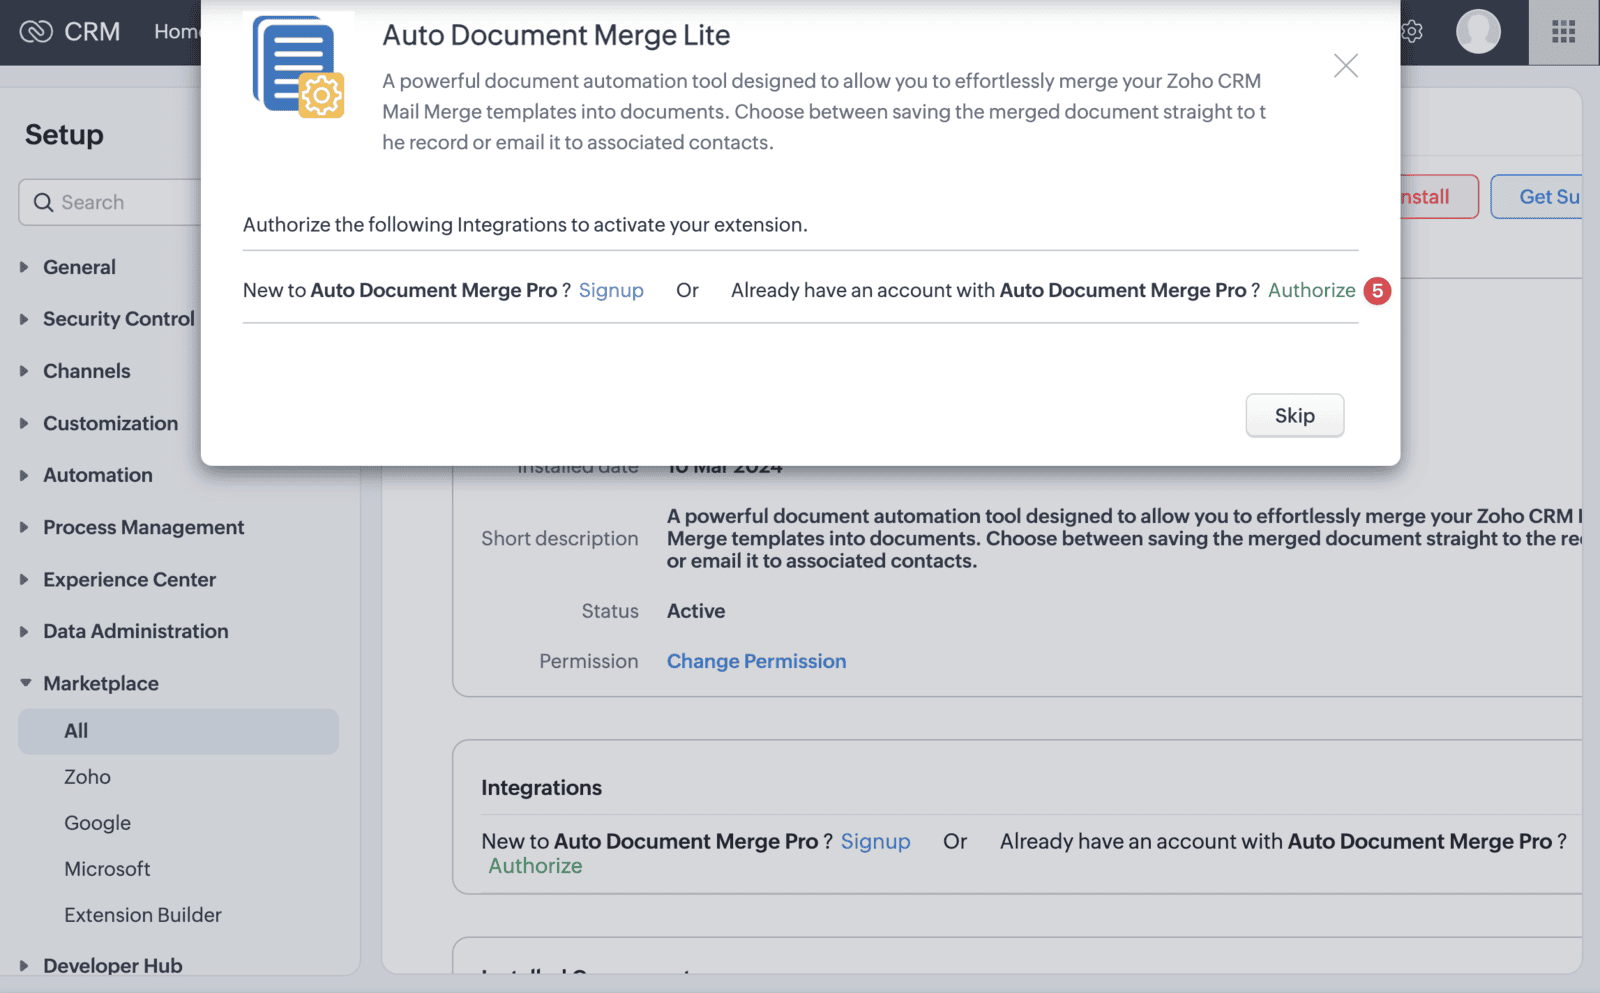Click Signup link in Integrations section
1600x993 pixels.
pyautogui.click(x=875, y=841)
